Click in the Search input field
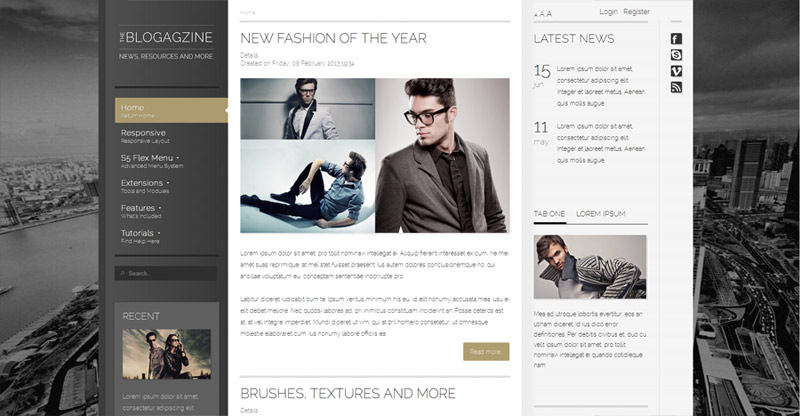 pos(166,274)
